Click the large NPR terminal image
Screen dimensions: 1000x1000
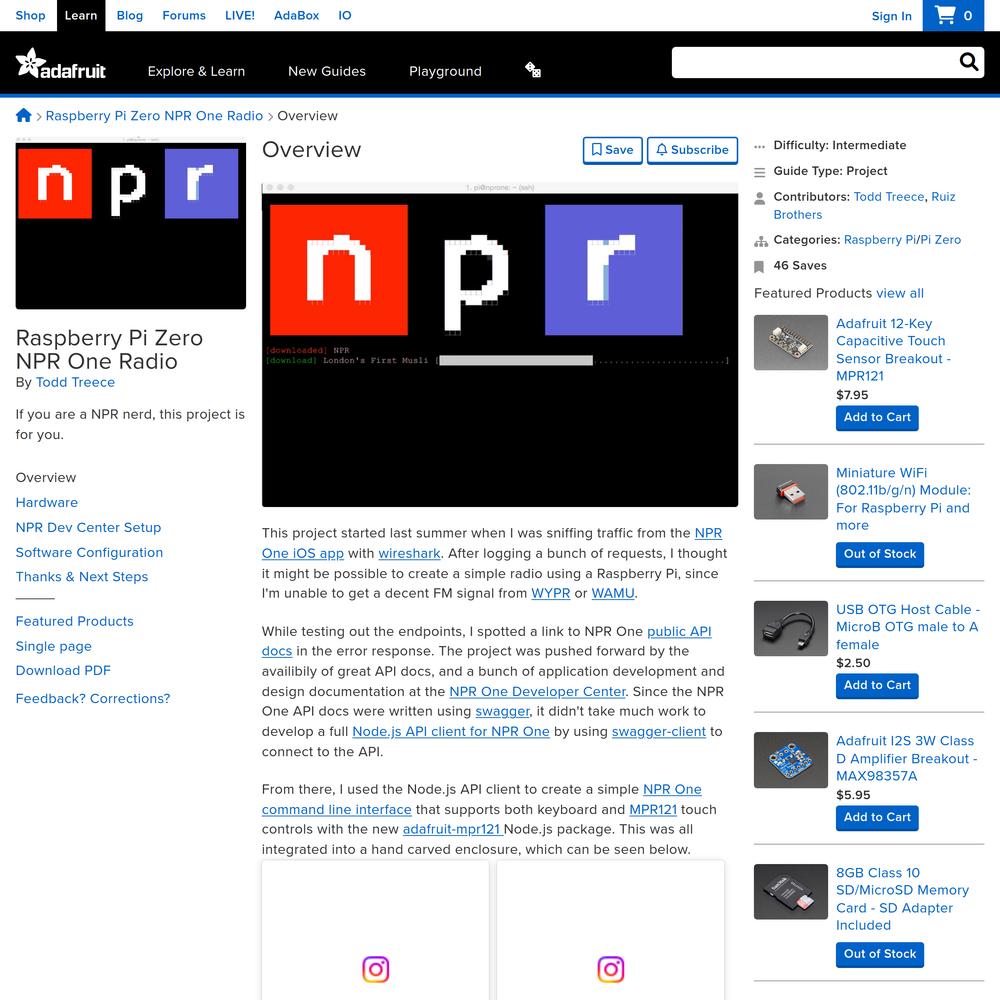(x=499, y=344)
